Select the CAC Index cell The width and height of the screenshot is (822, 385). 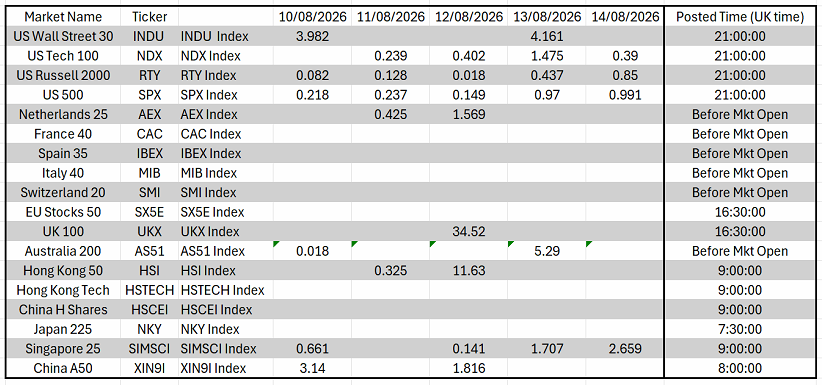[x=226, y=134]
